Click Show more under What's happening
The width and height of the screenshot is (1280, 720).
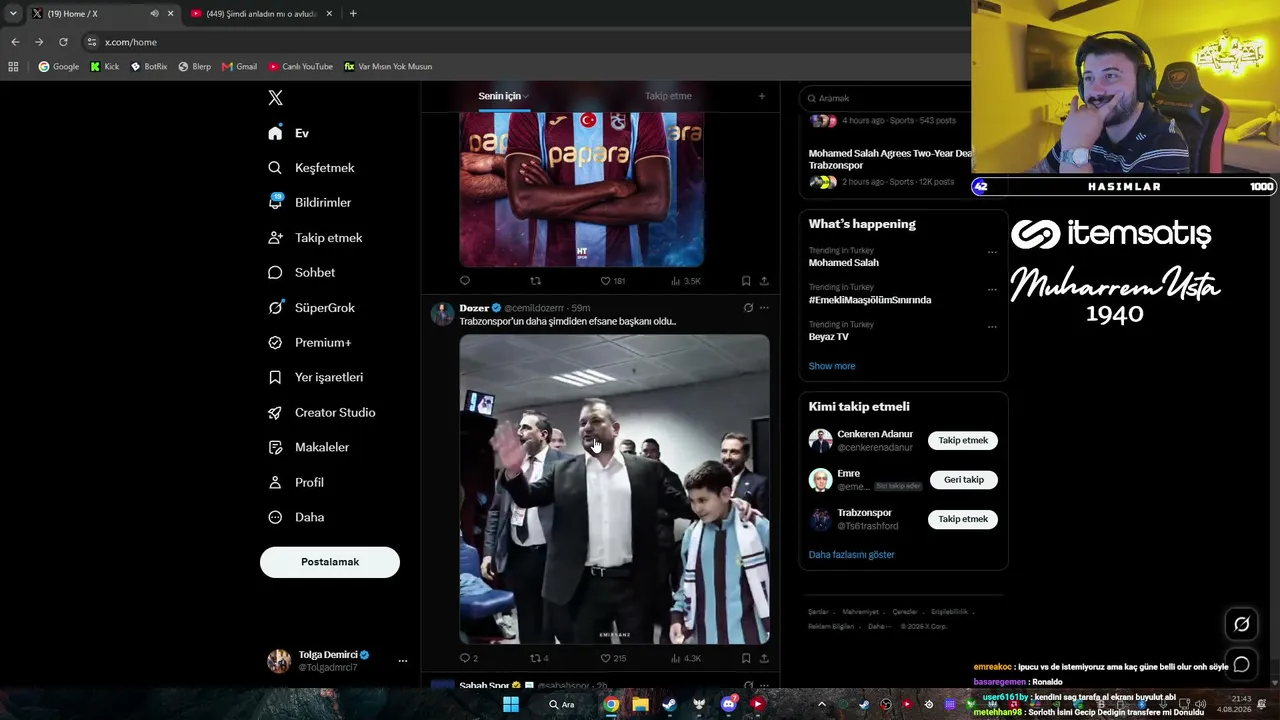coord(832,366)
